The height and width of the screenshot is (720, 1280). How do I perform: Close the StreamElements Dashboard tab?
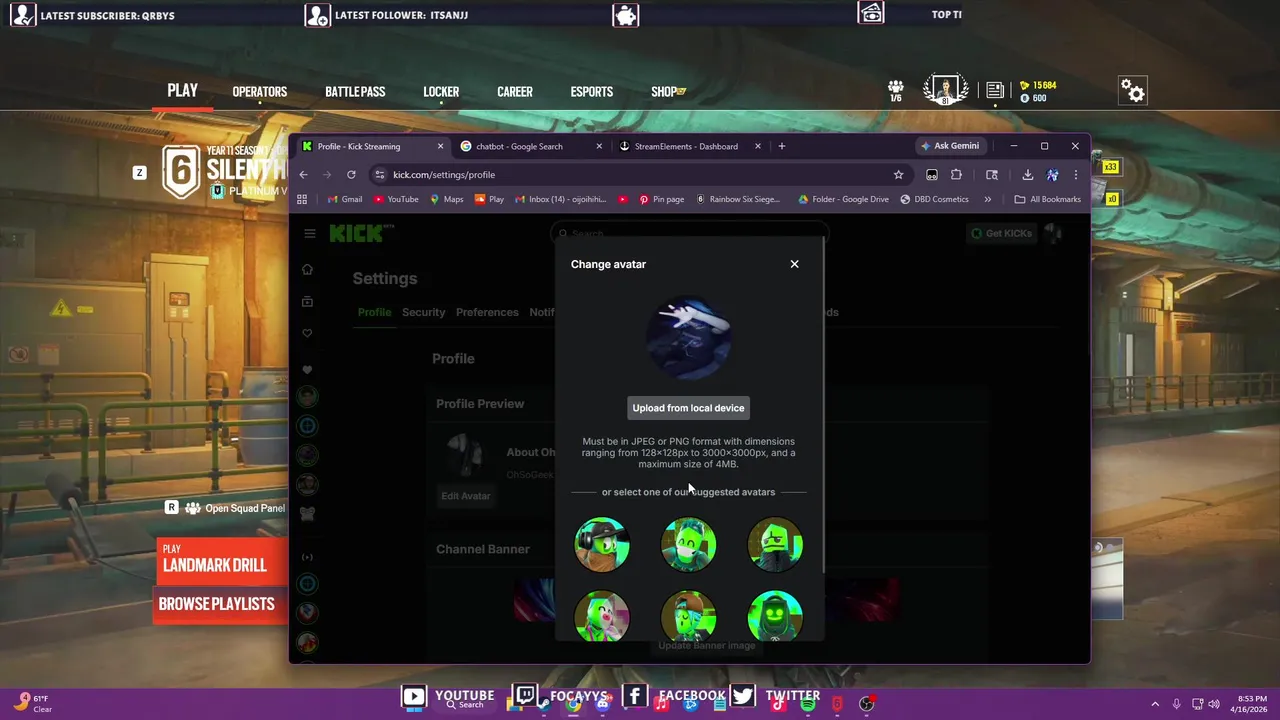click(757, 146)
